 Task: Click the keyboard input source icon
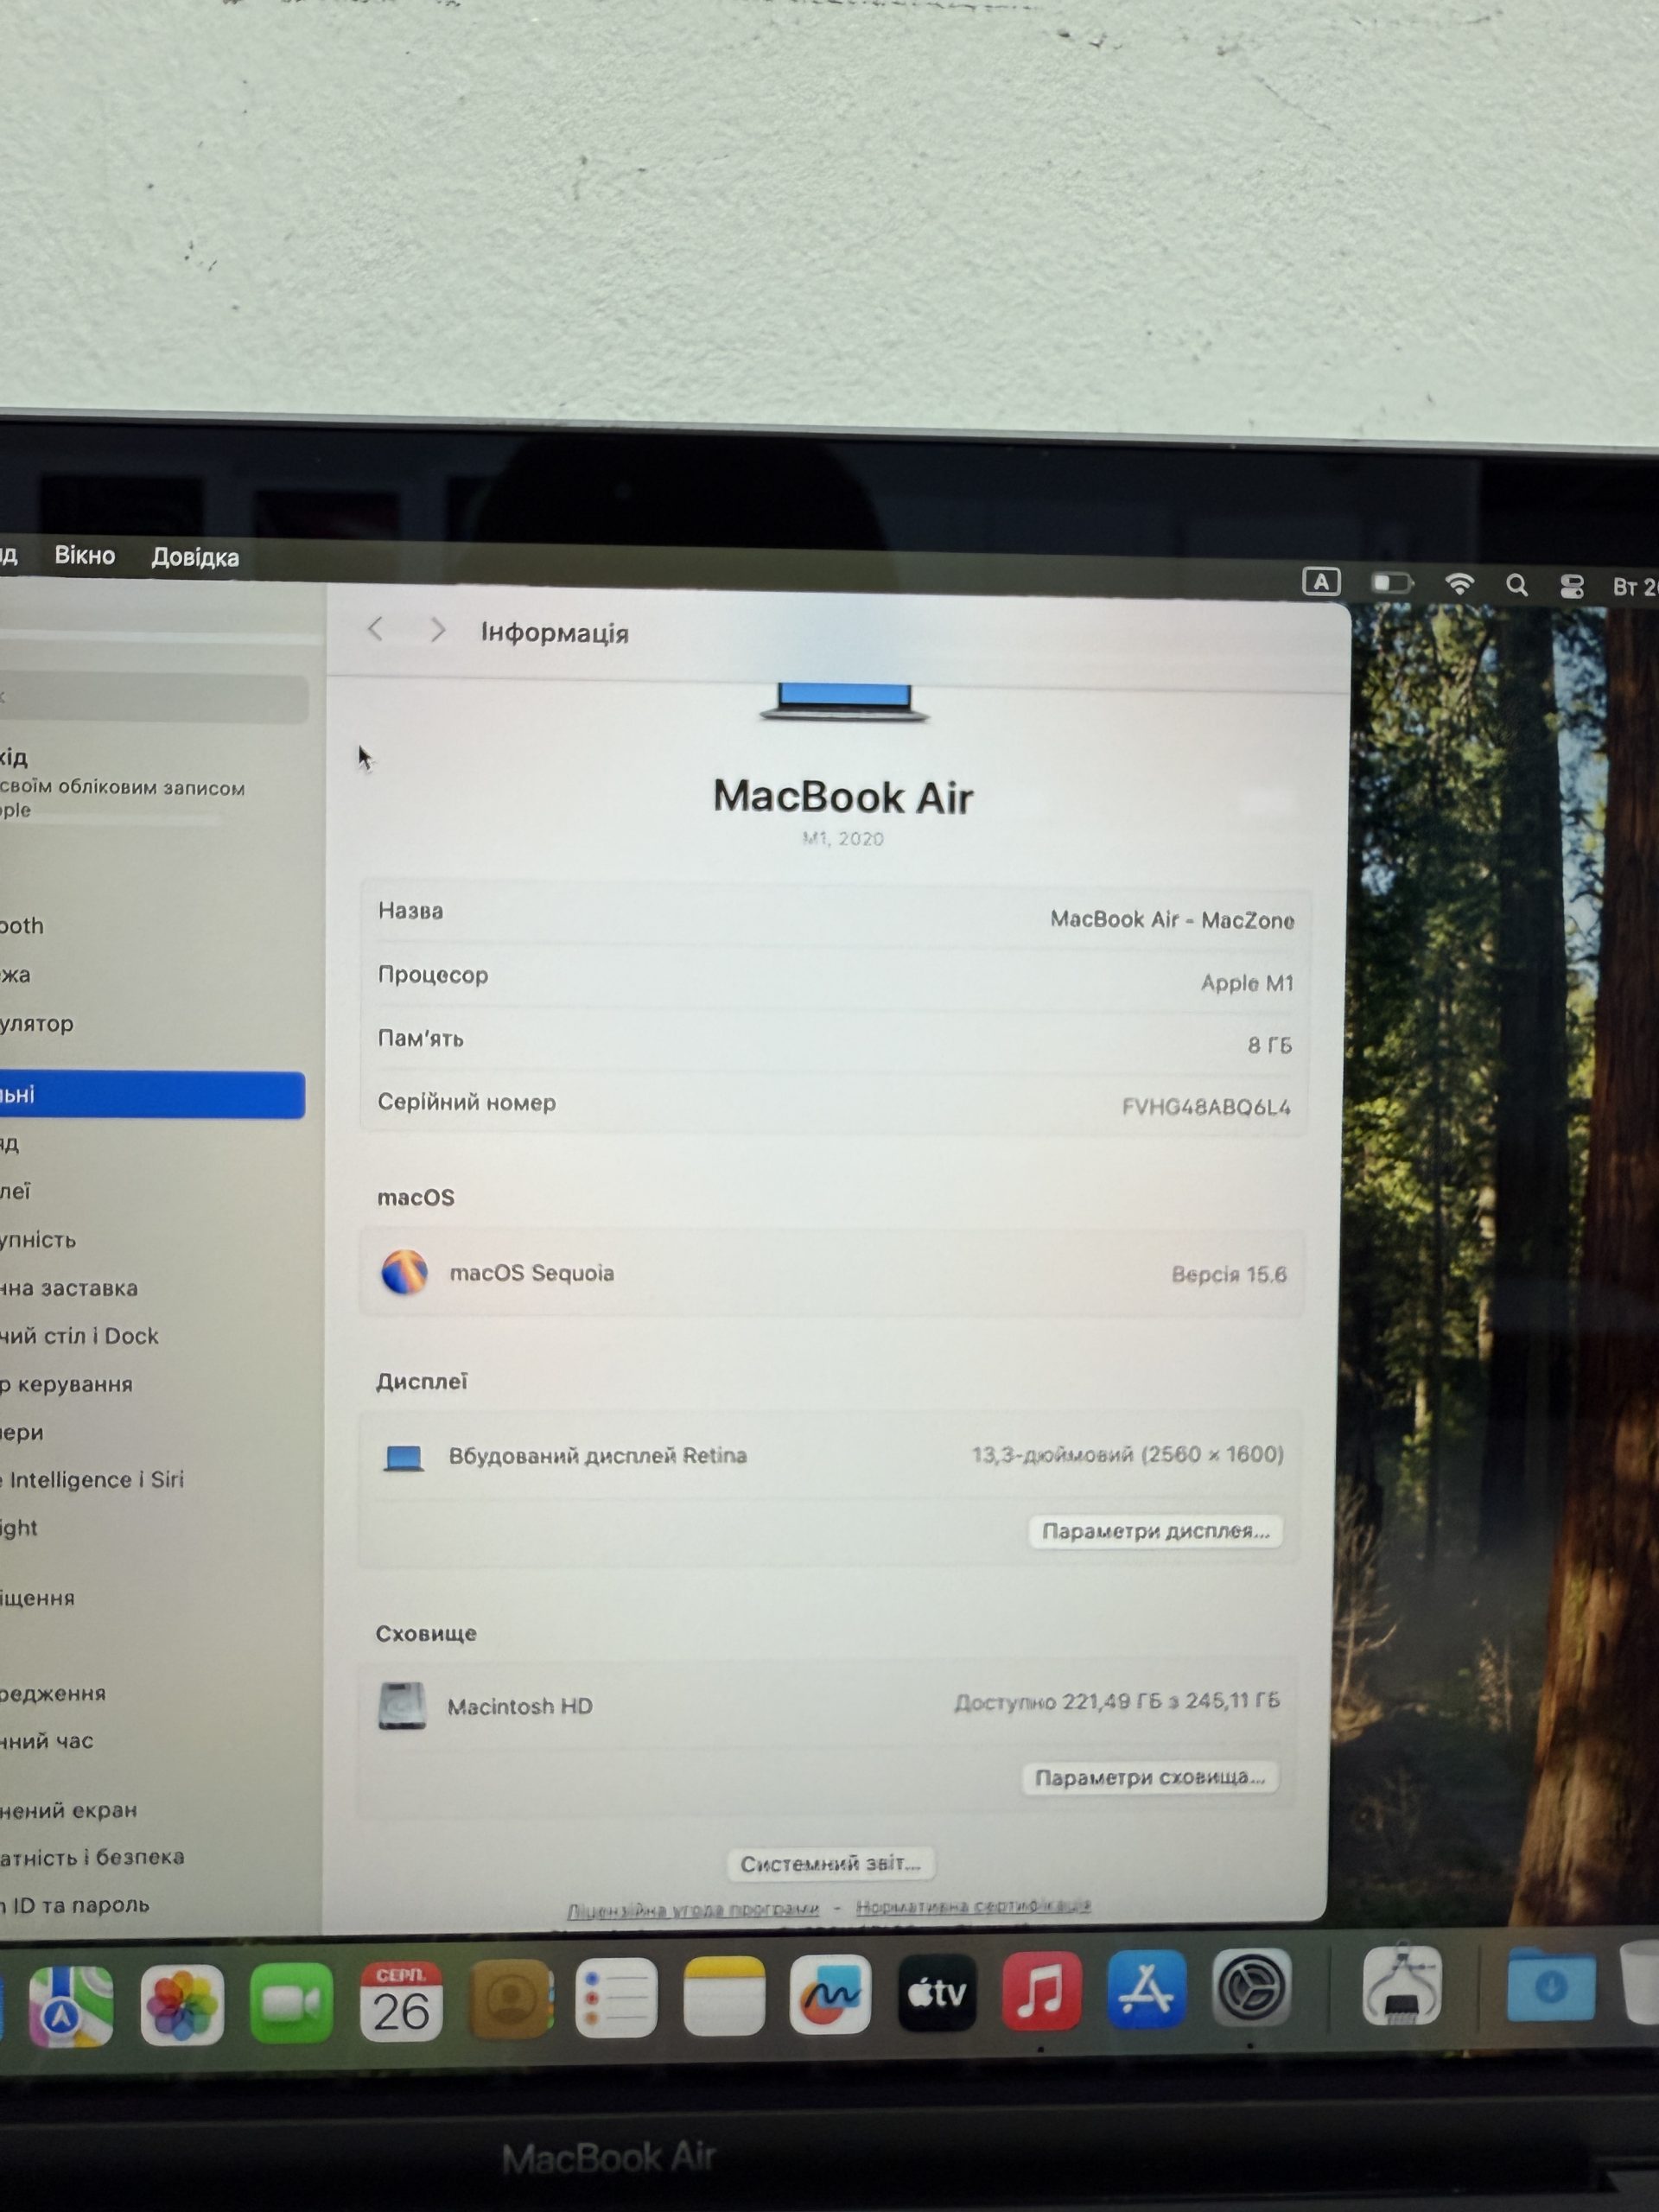tap(1321, 582)
